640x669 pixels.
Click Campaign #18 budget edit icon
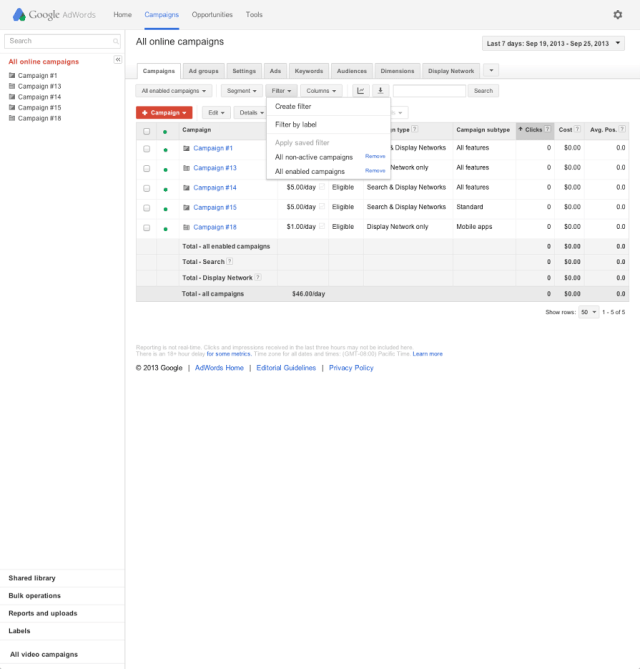tap(322, 226)
